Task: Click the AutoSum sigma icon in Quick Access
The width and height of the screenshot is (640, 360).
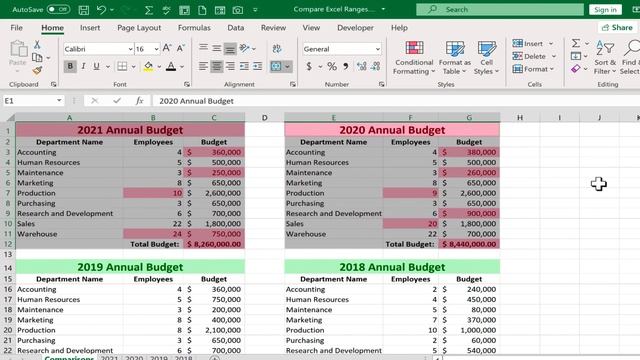Action: point(149,10)
